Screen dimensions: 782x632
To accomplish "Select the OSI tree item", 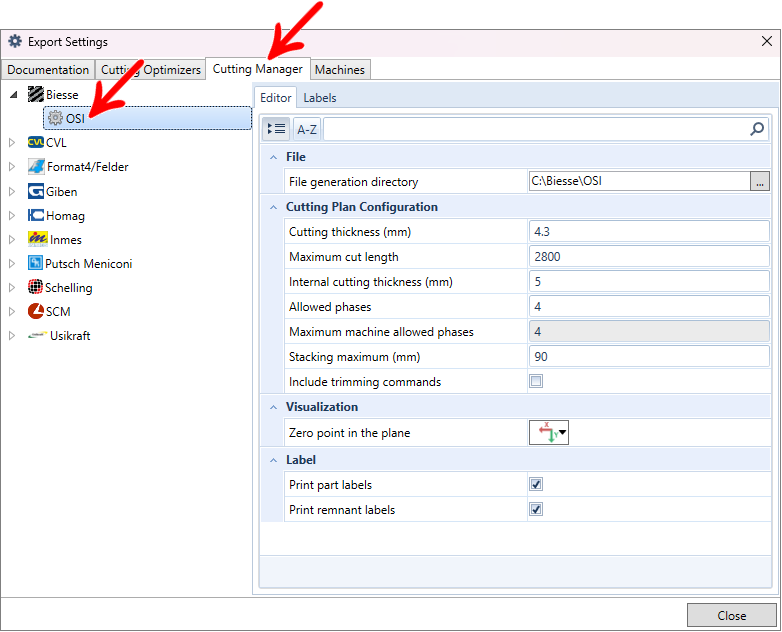I will coord(148,118).
